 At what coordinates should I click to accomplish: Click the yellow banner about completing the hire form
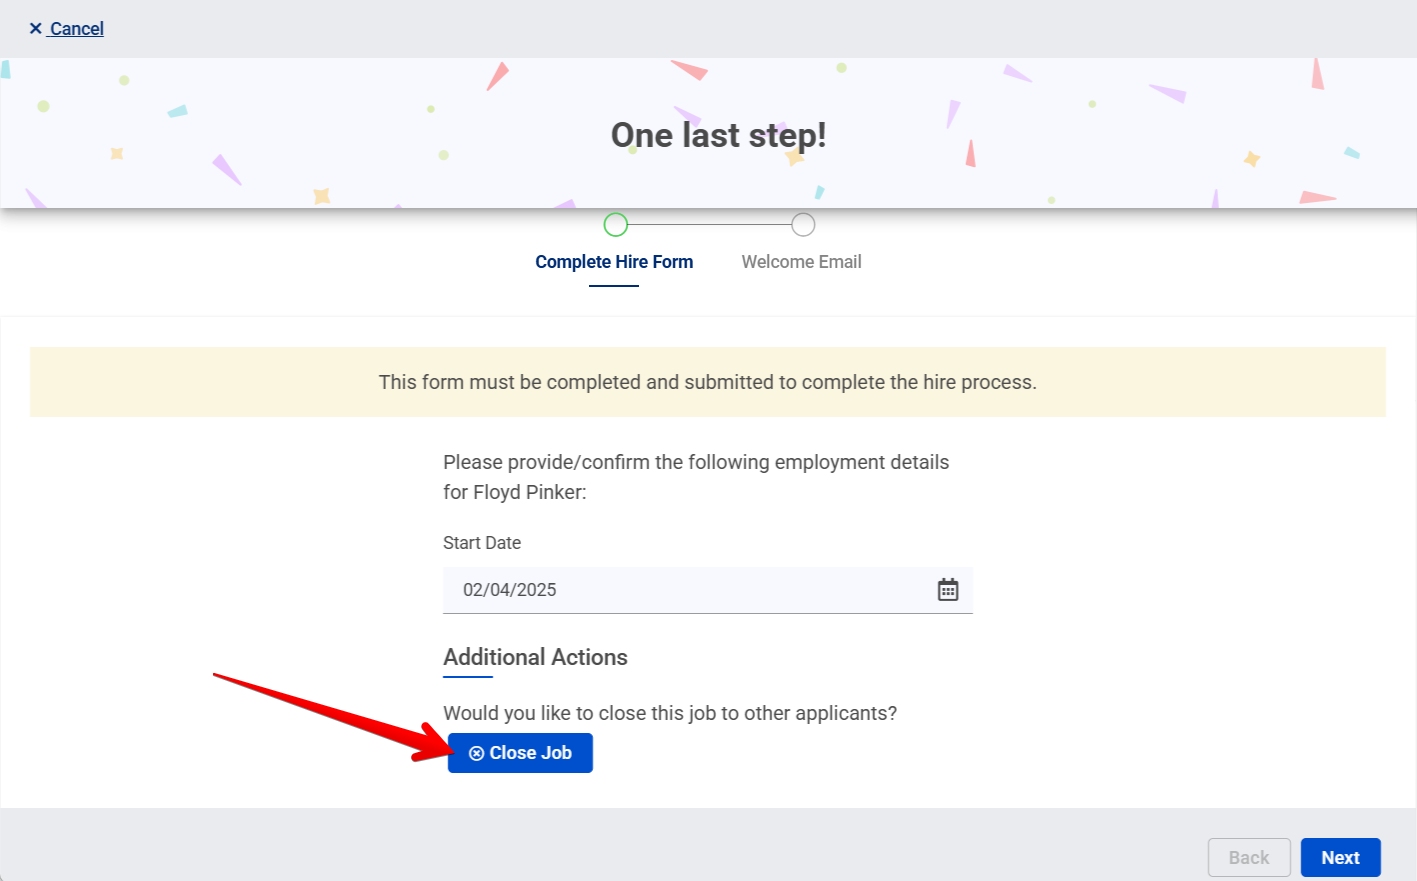(707, 382)
